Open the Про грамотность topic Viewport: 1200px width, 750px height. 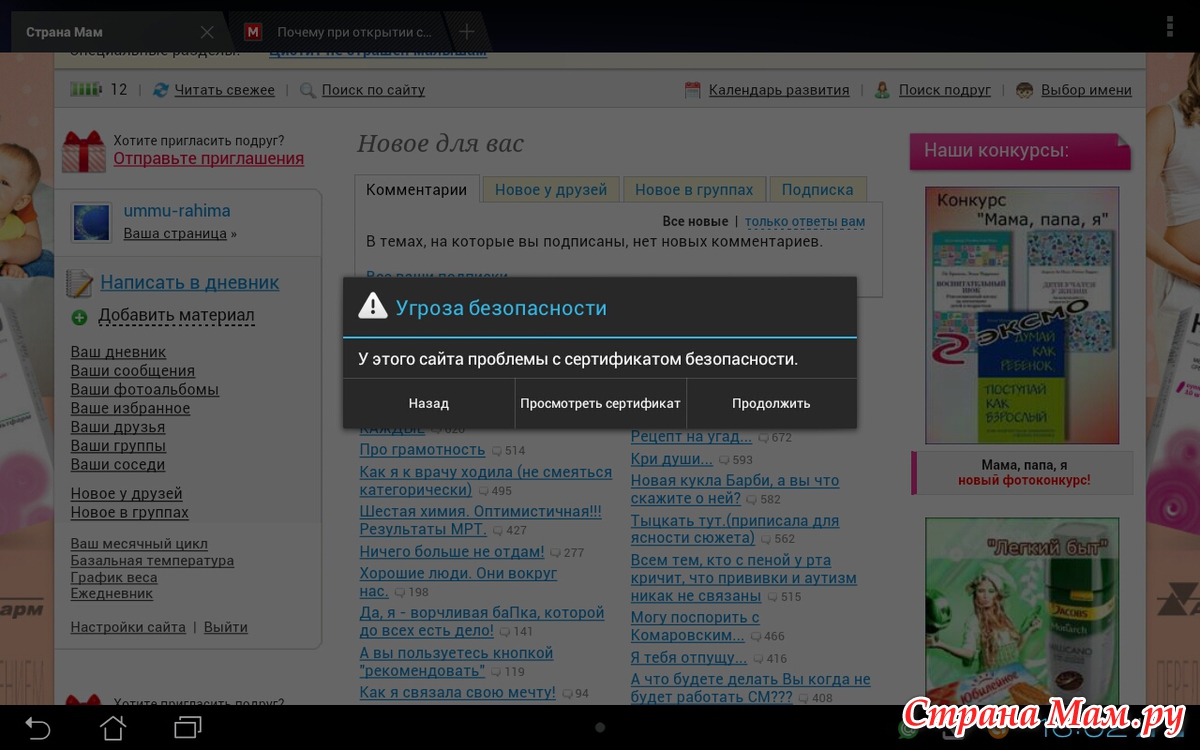point(422,450)
